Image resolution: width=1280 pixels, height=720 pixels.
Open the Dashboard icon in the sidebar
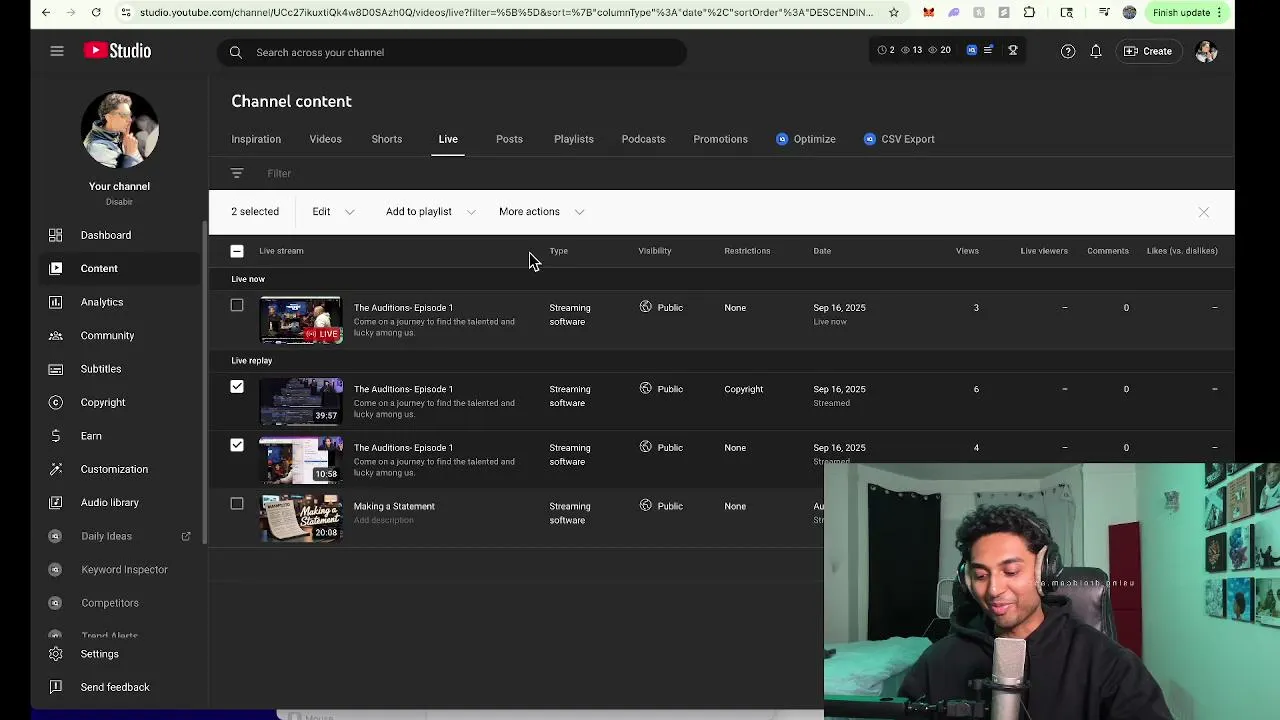[56, 235]
